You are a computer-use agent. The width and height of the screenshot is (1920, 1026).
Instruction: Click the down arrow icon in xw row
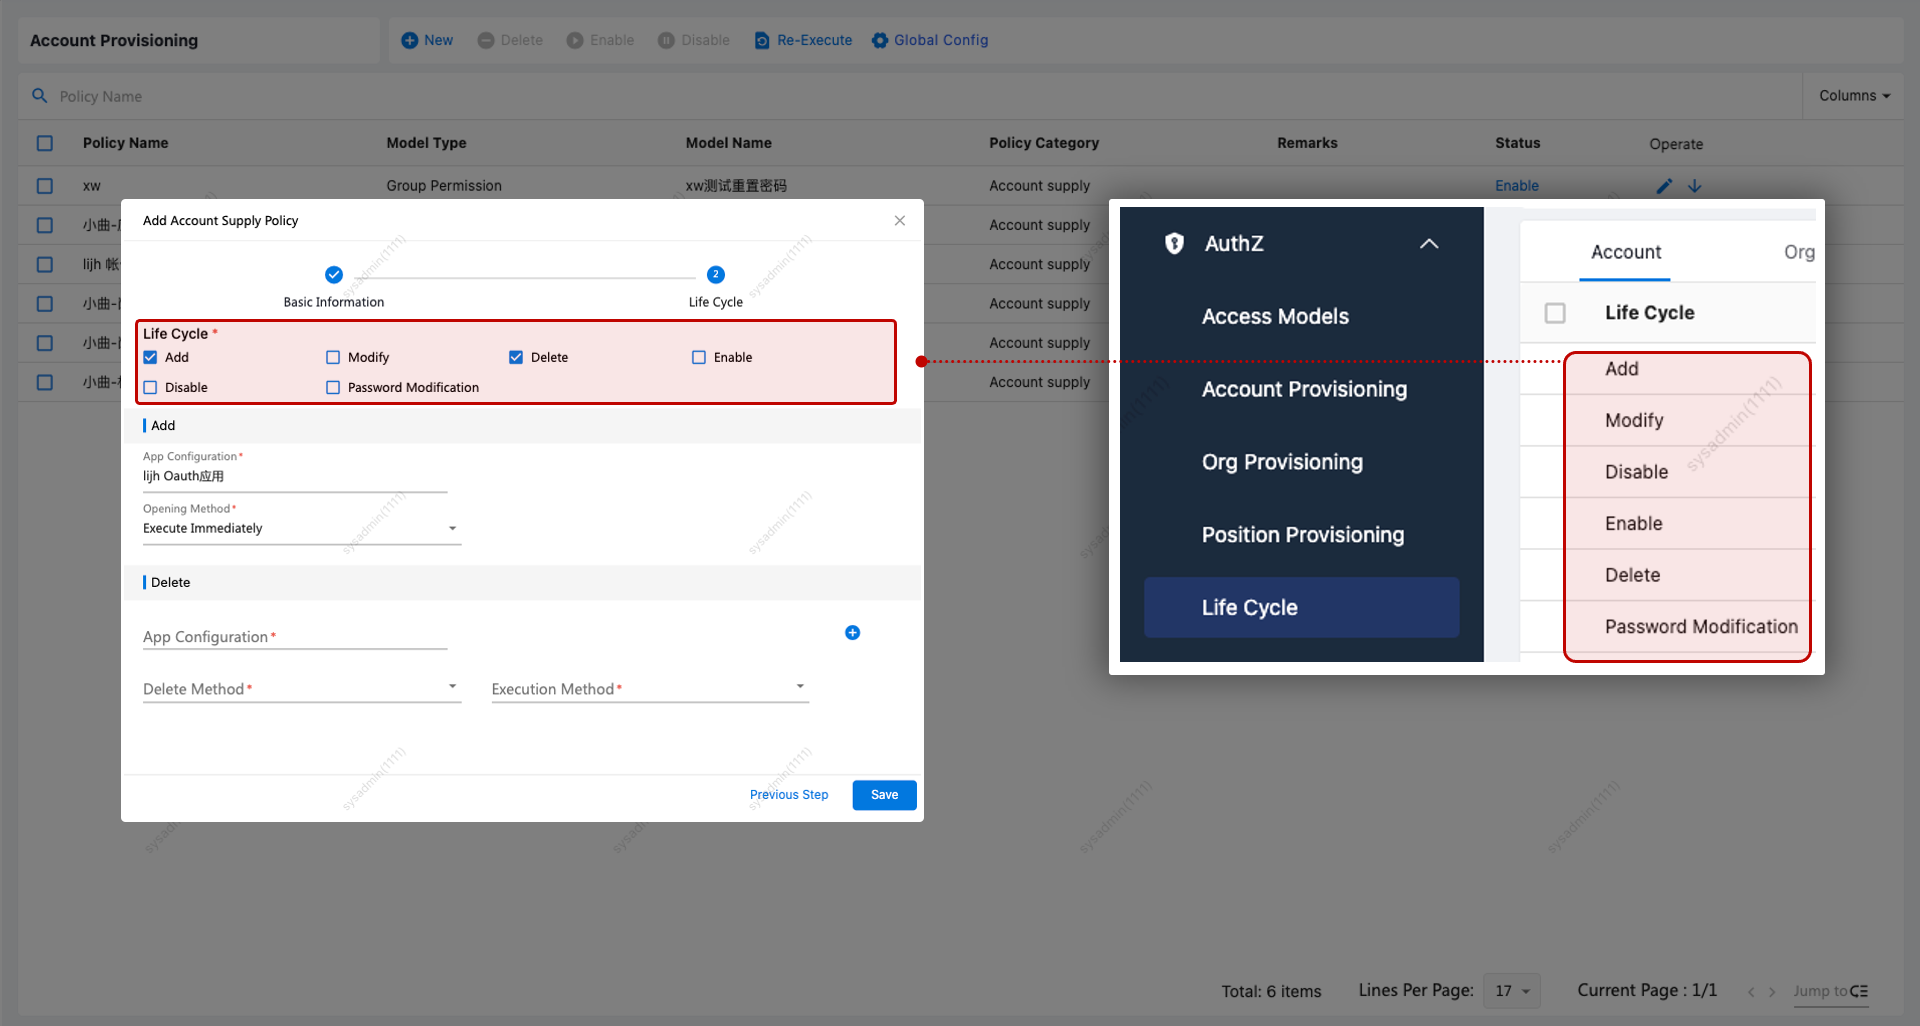pyautogui.click(x=1695, y=186)
